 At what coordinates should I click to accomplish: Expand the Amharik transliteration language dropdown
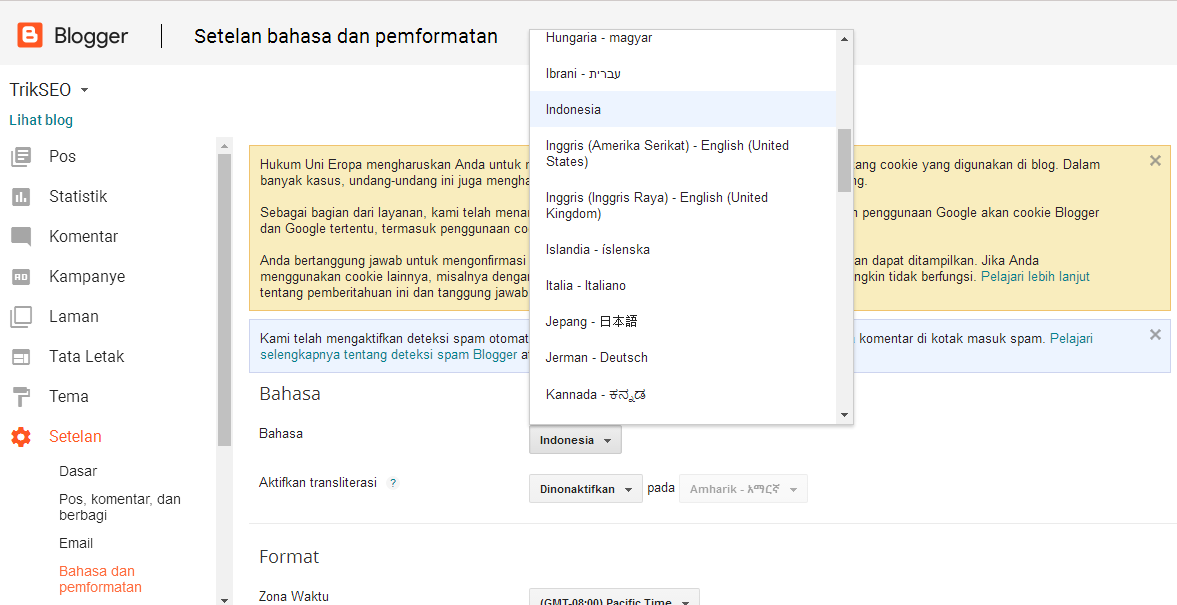coord(743,488)
